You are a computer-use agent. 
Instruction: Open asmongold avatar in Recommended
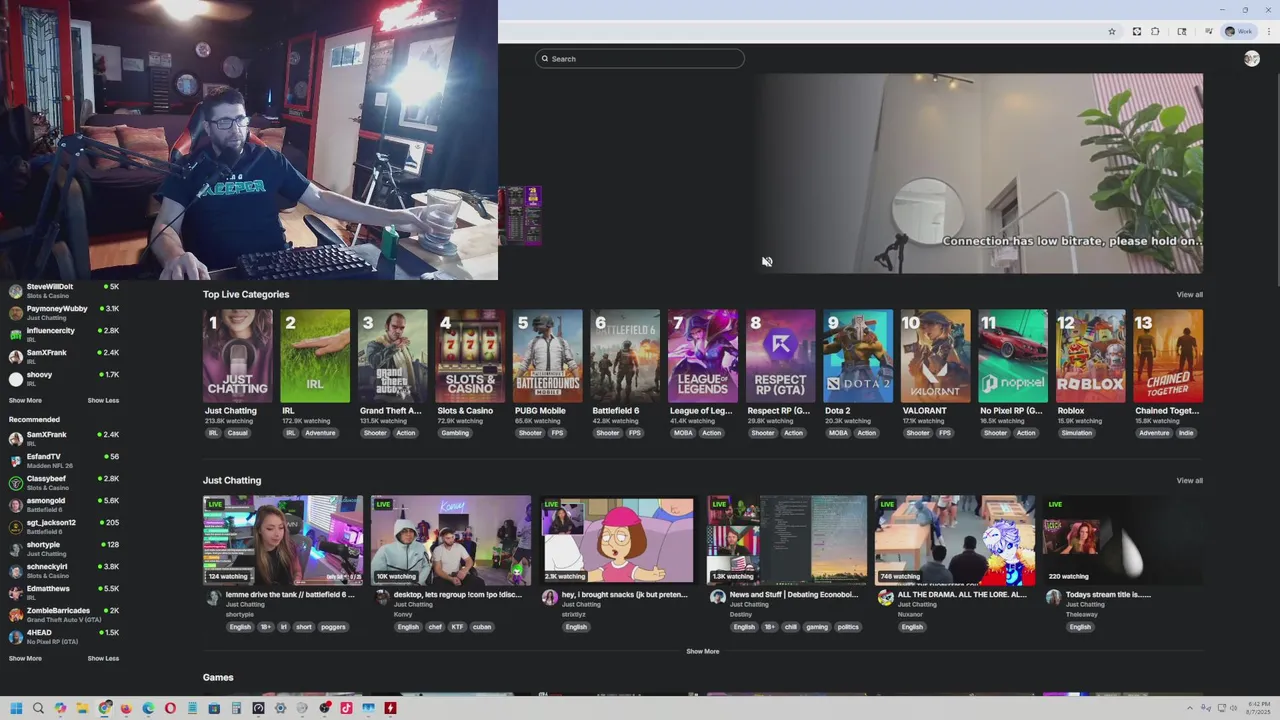coord(15,505)
